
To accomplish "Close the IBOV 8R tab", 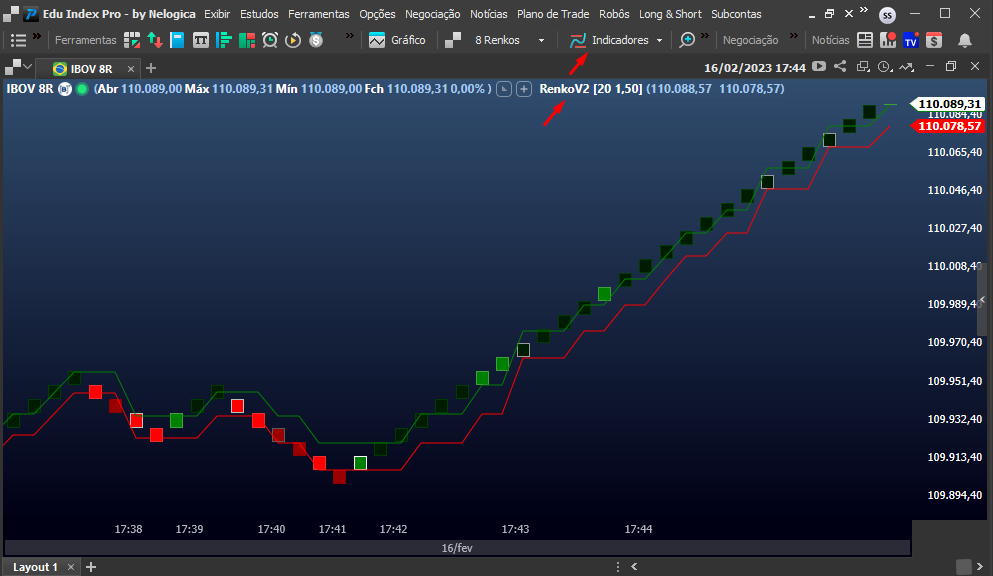I will pyautogui.click(x=130, y=68).
